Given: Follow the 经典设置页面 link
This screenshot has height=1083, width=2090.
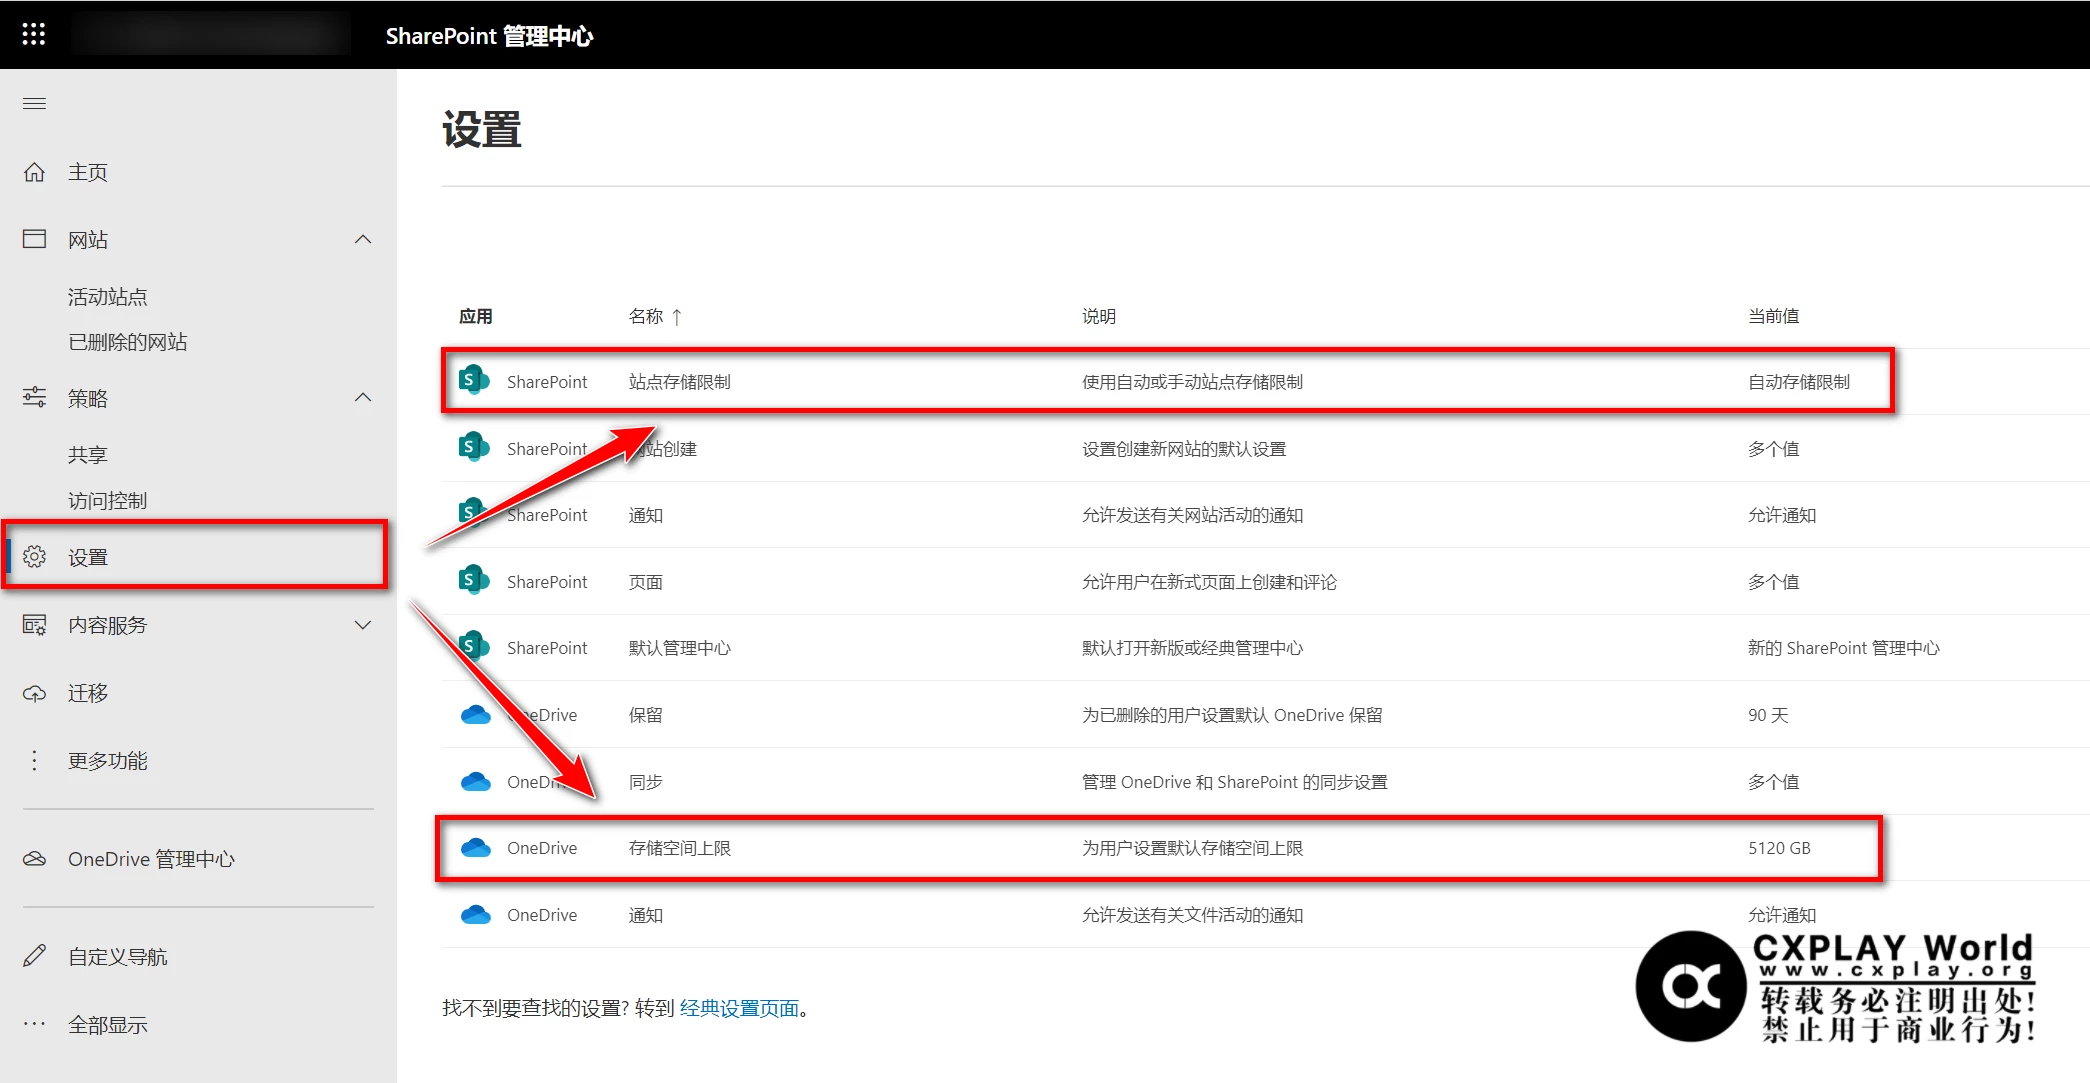Looking at the screenshot, I should [x=739, y=1008].
